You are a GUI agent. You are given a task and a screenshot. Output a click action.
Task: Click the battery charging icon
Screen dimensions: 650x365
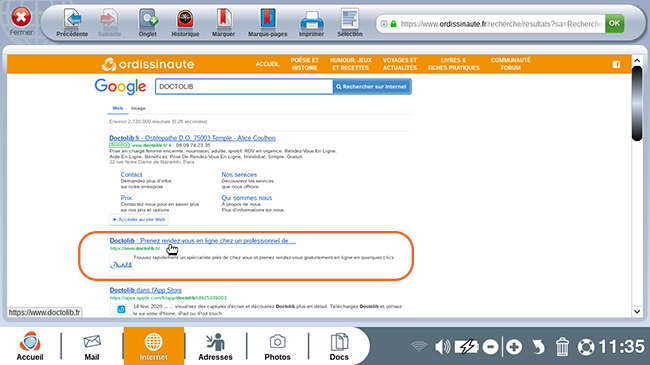click(466, 346)
